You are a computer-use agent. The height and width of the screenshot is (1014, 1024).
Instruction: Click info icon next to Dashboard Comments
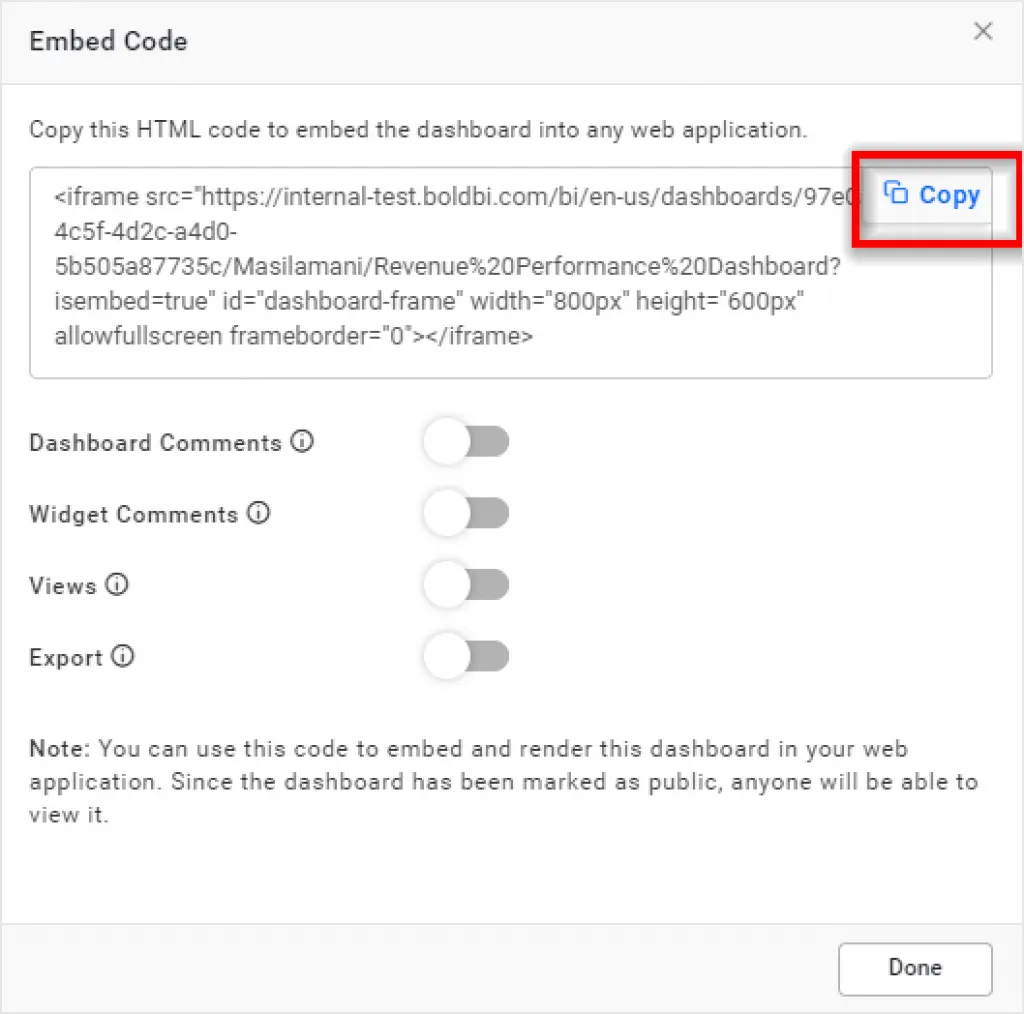click(302, 441)
